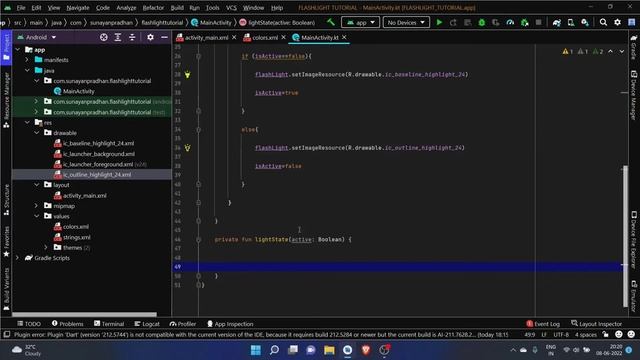This screenshot has width=640, height=360.
Task: Click the Project panel horizontal scrollbar
Action: pos(84,314)
